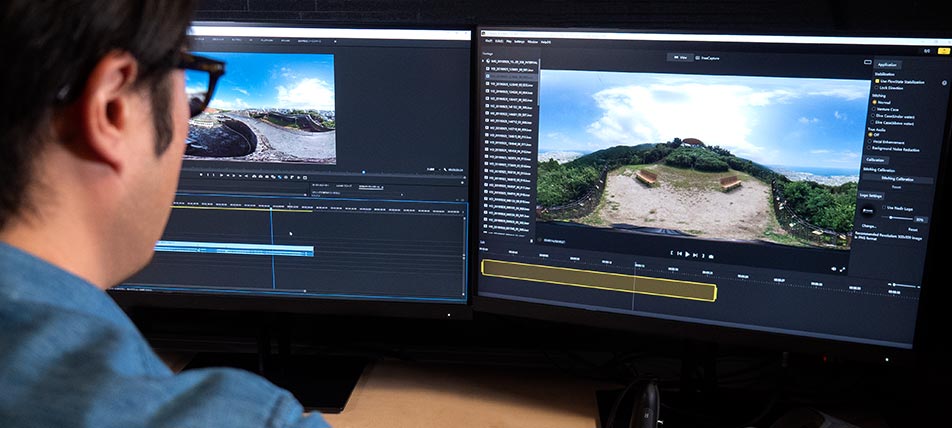This screenshot has width=952, height=428.
Task: Open the Logo Settings section
Action: (871, 195)
